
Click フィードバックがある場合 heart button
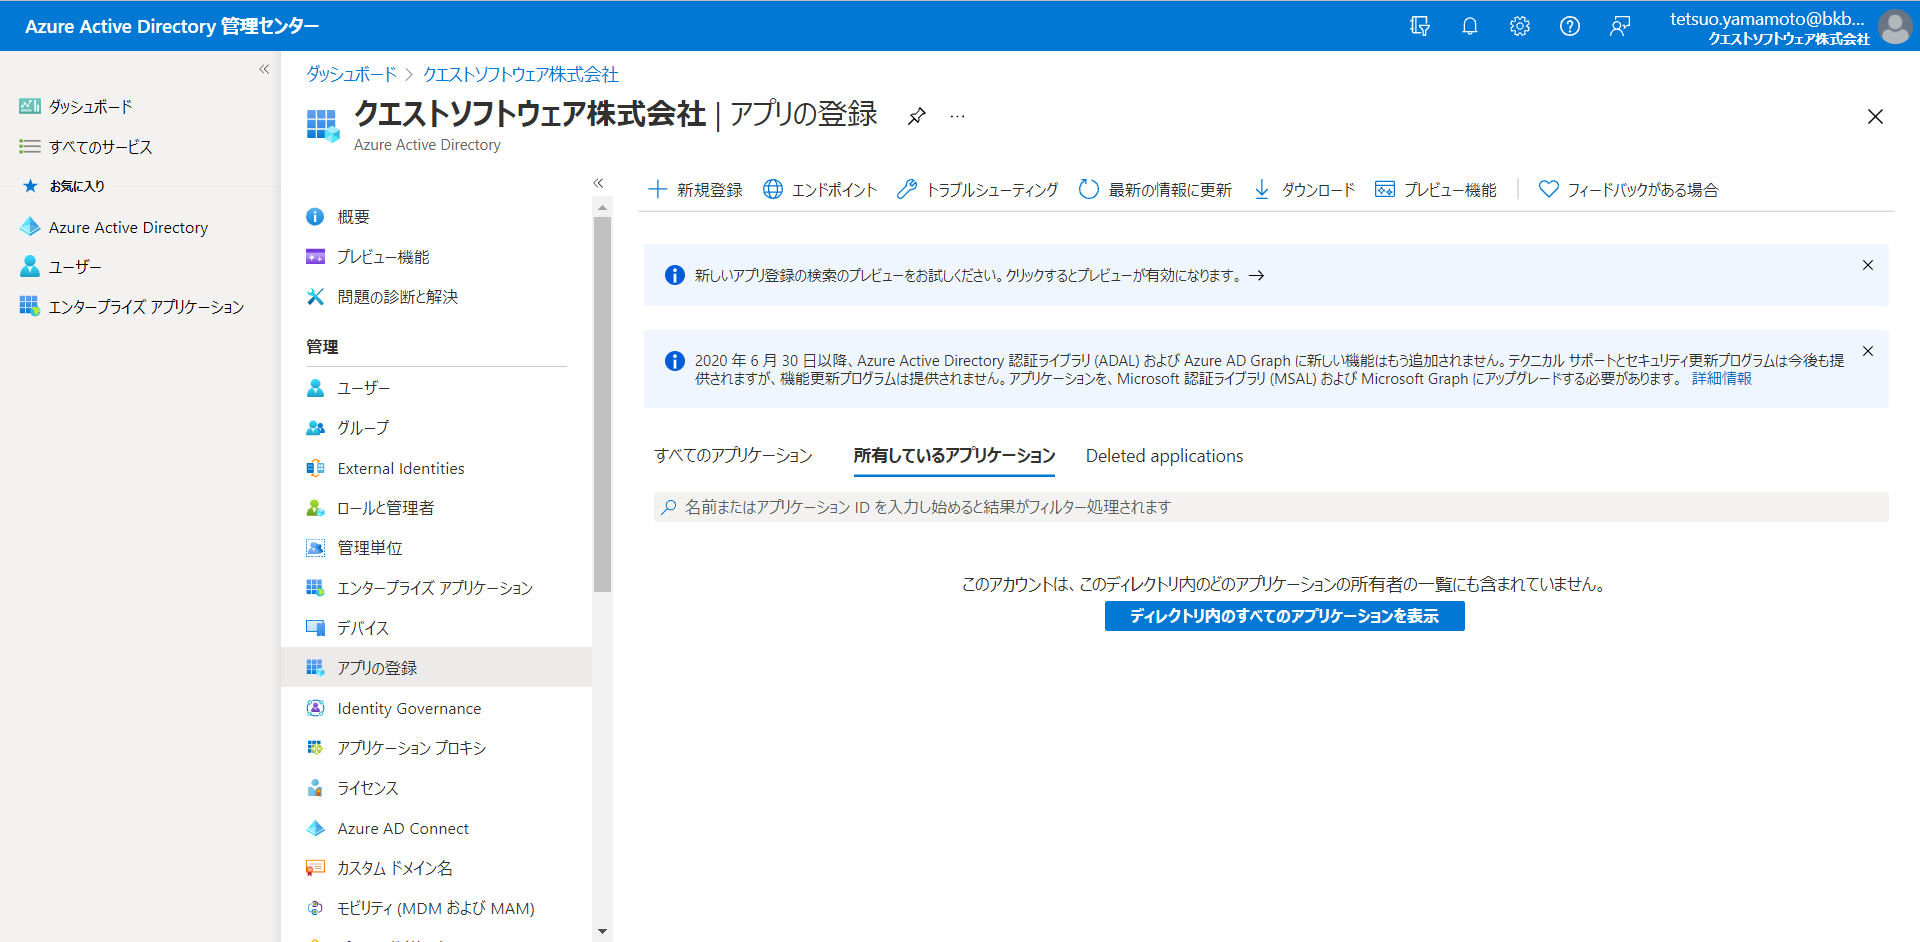[1628, 190]
